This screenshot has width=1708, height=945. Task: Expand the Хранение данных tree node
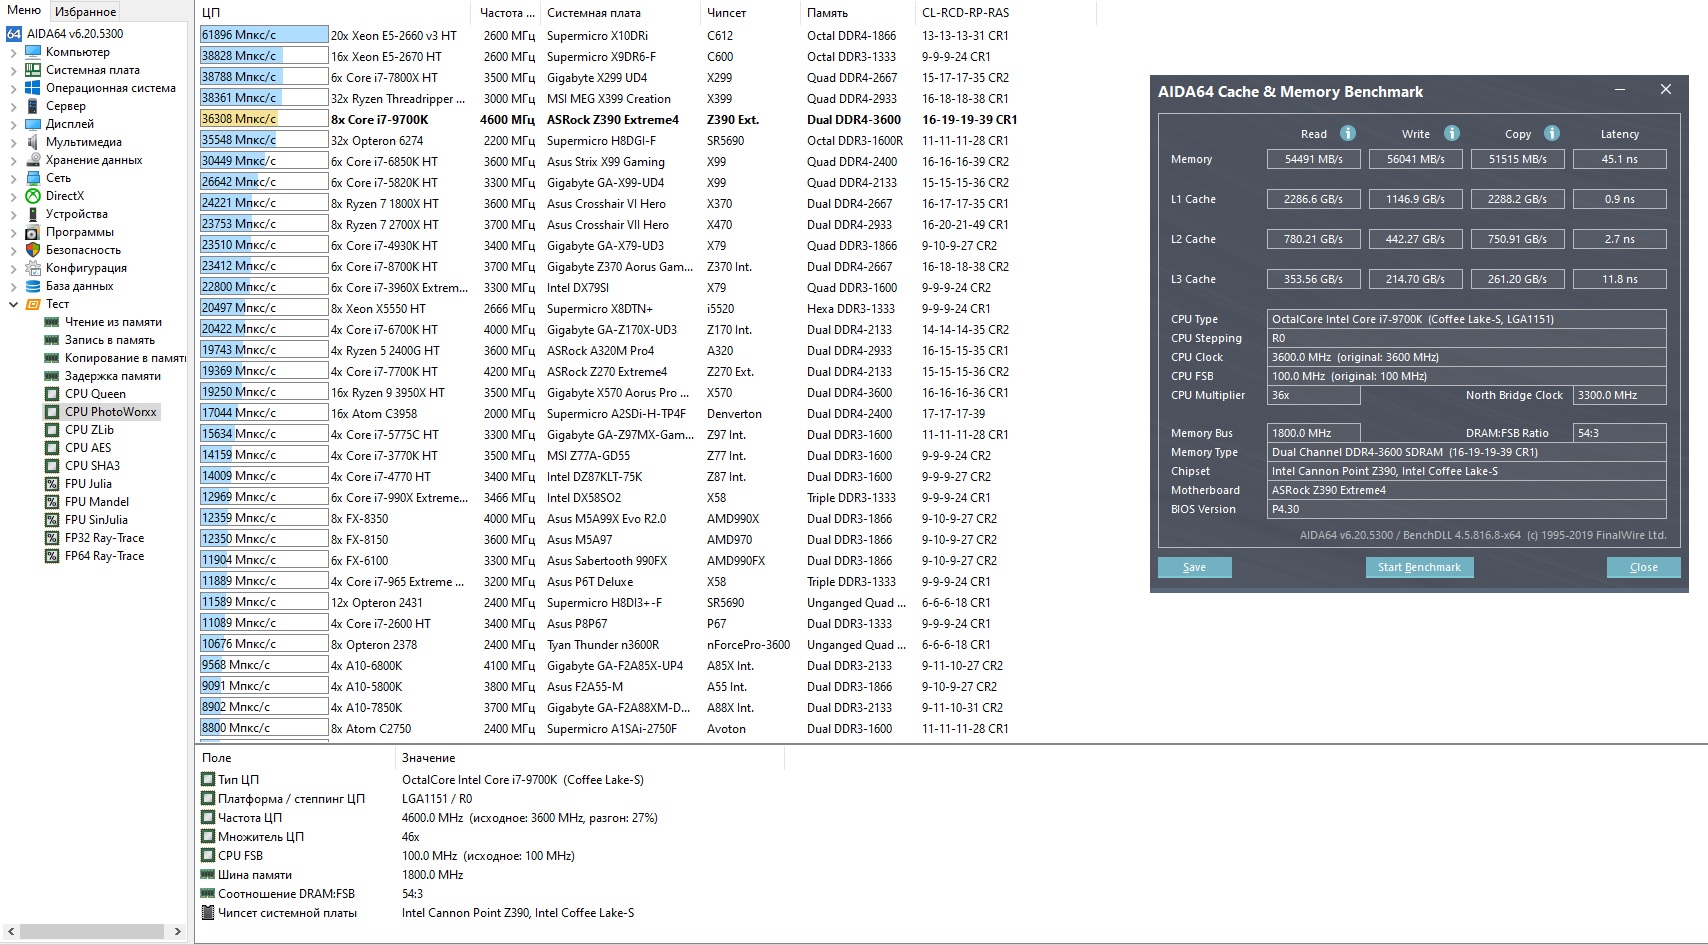(13, 160)
